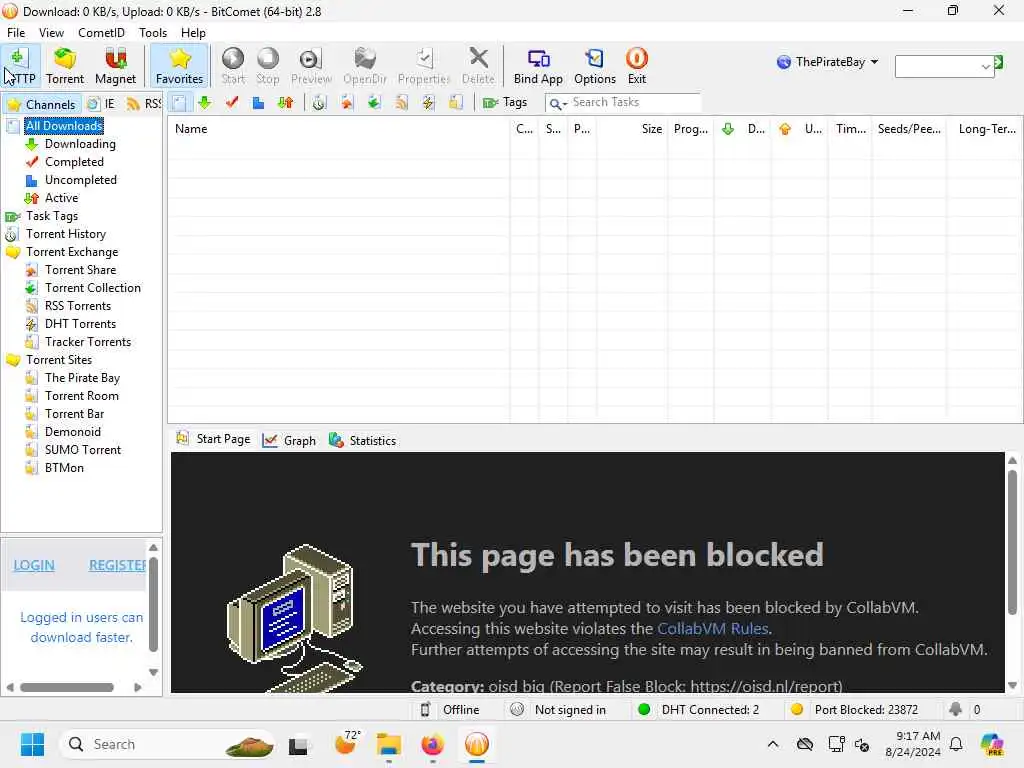Click the login panel horizontal scrollbar thumb

point(67,687)
